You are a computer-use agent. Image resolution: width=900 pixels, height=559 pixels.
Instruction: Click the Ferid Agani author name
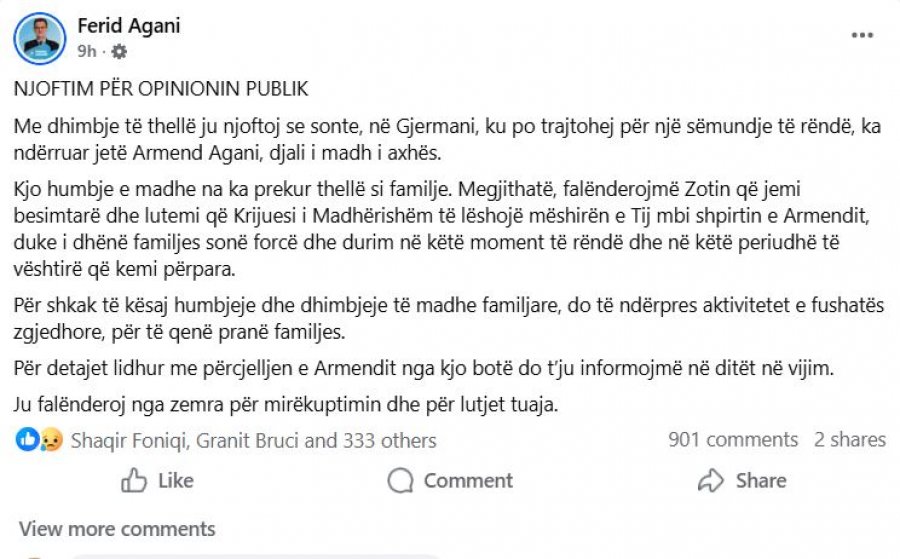(x=129, y=26)
